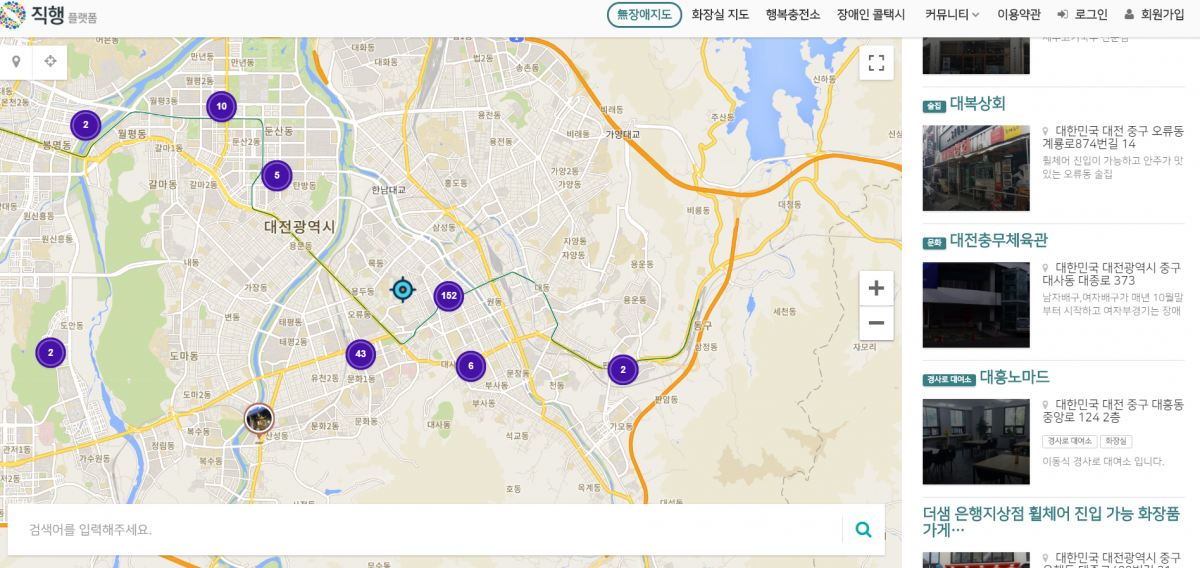Image resolution: width=1200 pixels, height=568 pixels.
Task: Open the 더샘 은행지상점 listing title
Action: [1051, 521]
